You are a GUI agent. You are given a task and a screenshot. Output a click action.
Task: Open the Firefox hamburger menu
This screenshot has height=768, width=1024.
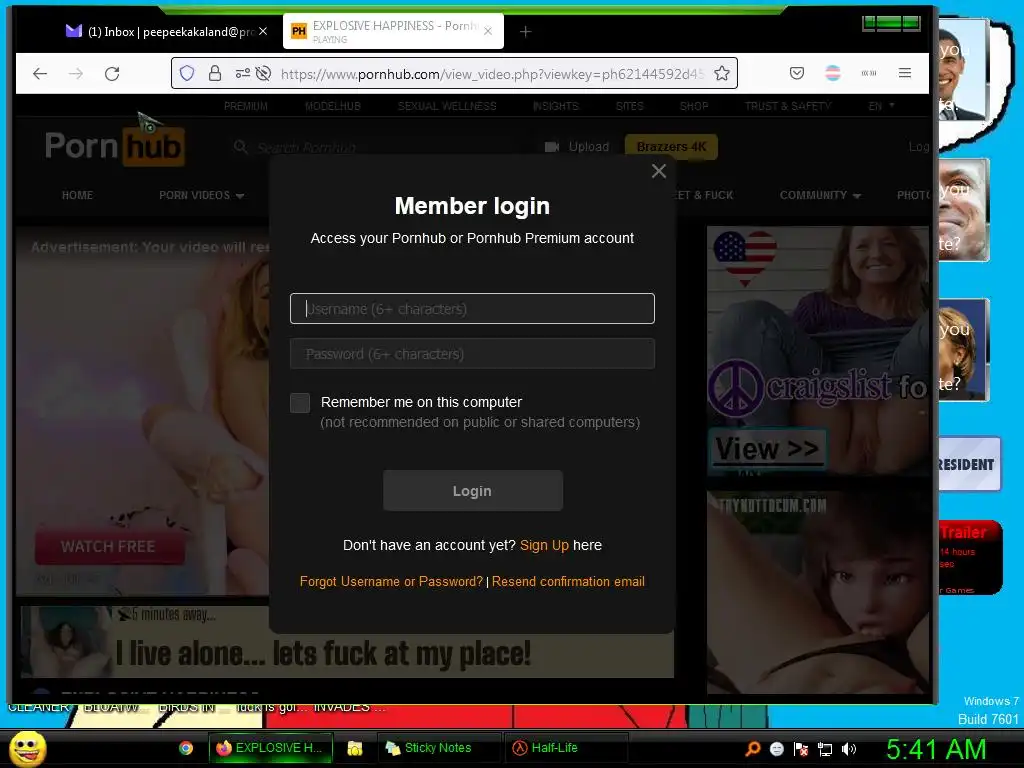(905, 73)
